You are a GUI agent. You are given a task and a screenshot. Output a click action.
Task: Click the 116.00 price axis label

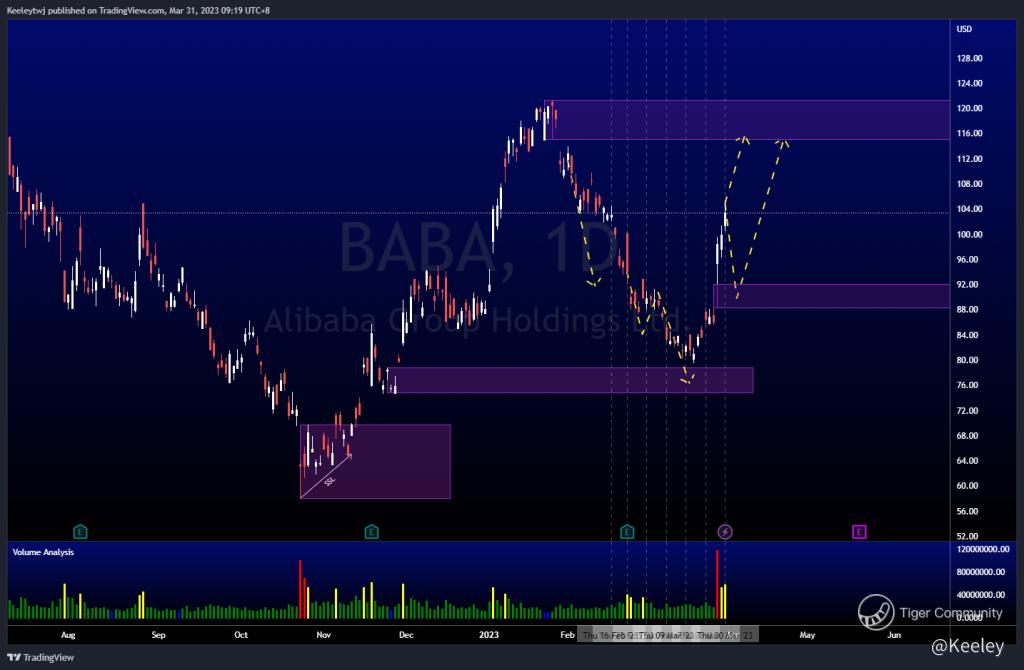click(x=969, y=133)
